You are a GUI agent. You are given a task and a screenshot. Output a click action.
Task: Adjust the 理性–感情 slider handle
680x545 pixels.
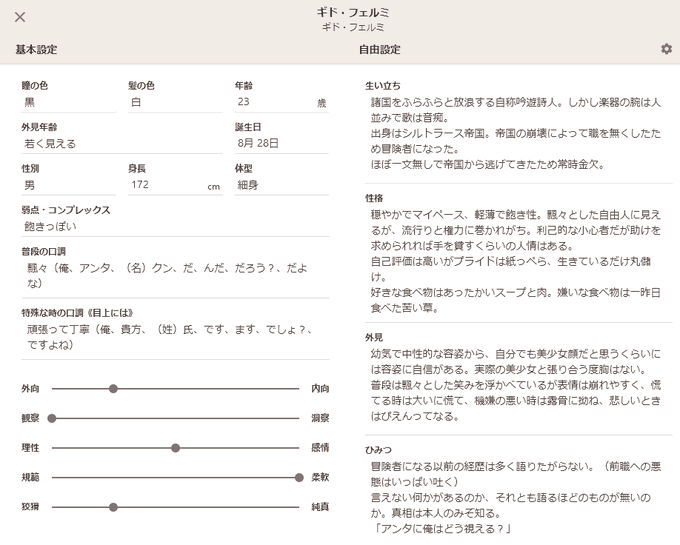pyautogui.click(x=175, y=448)
